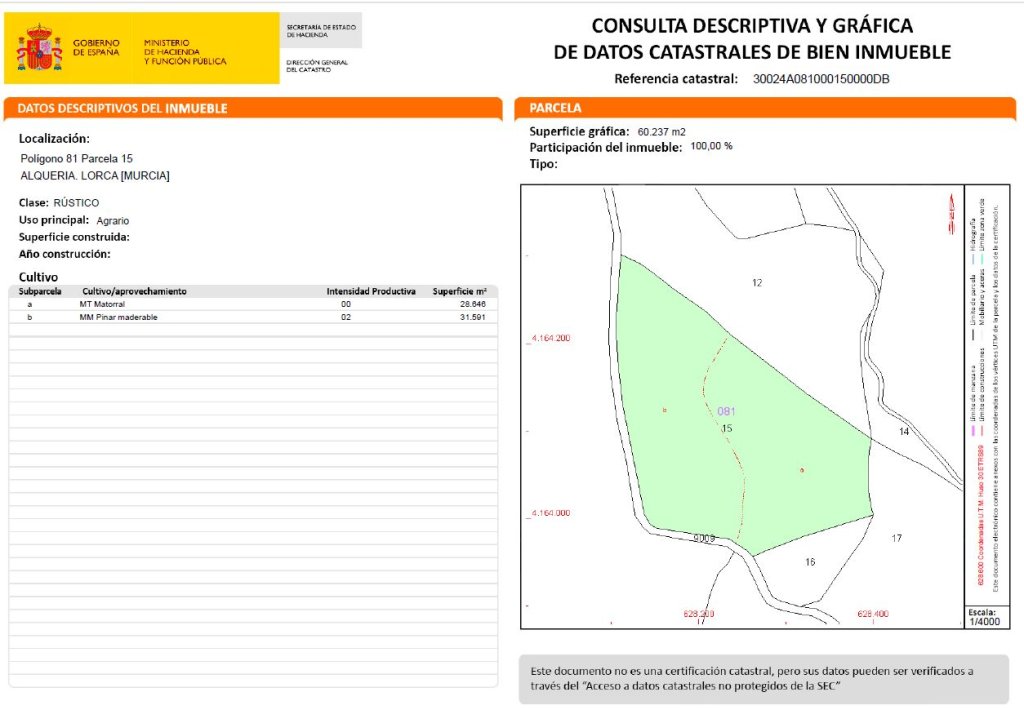
Task: Select the 'MM Pinar maderable' crop row
Action: click(253, 317)
